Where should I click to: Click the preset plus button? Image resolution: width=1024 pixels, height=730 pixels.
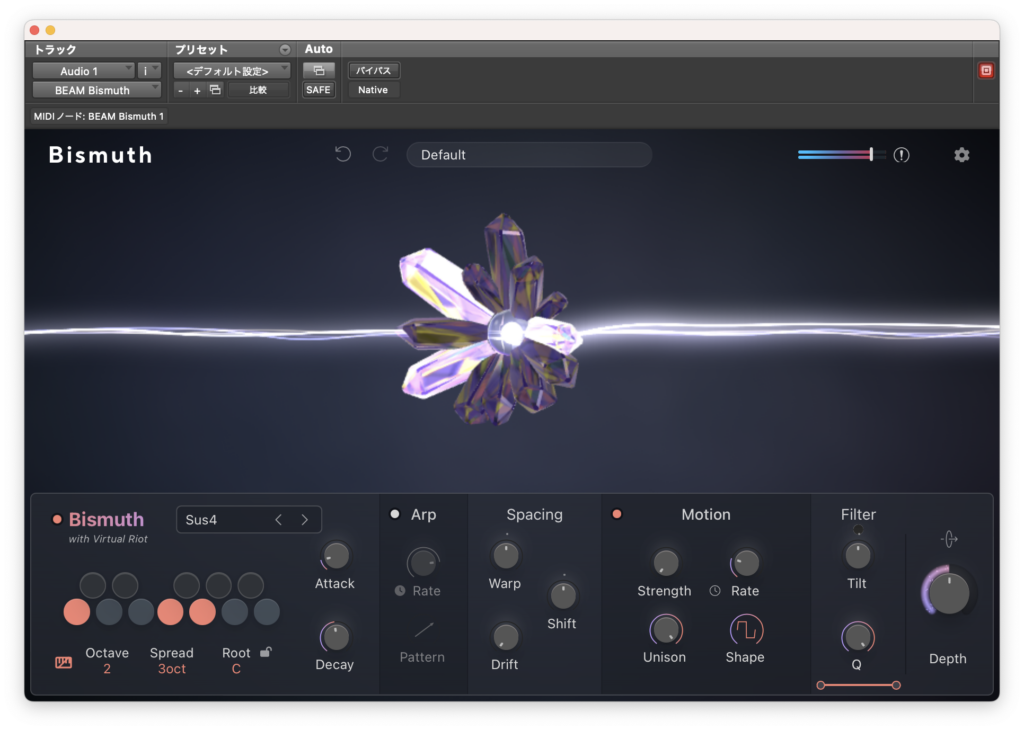pos(197,90)
